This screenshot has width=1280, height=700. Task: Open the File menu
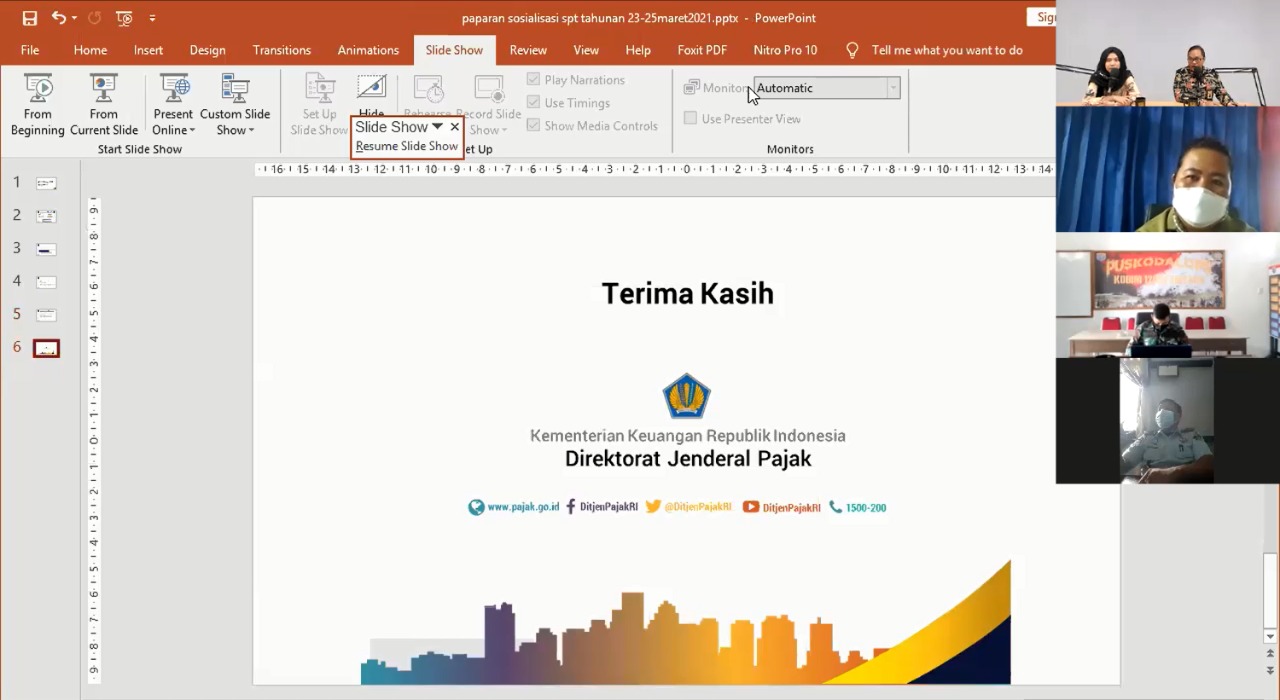click(x=30, y=50)
